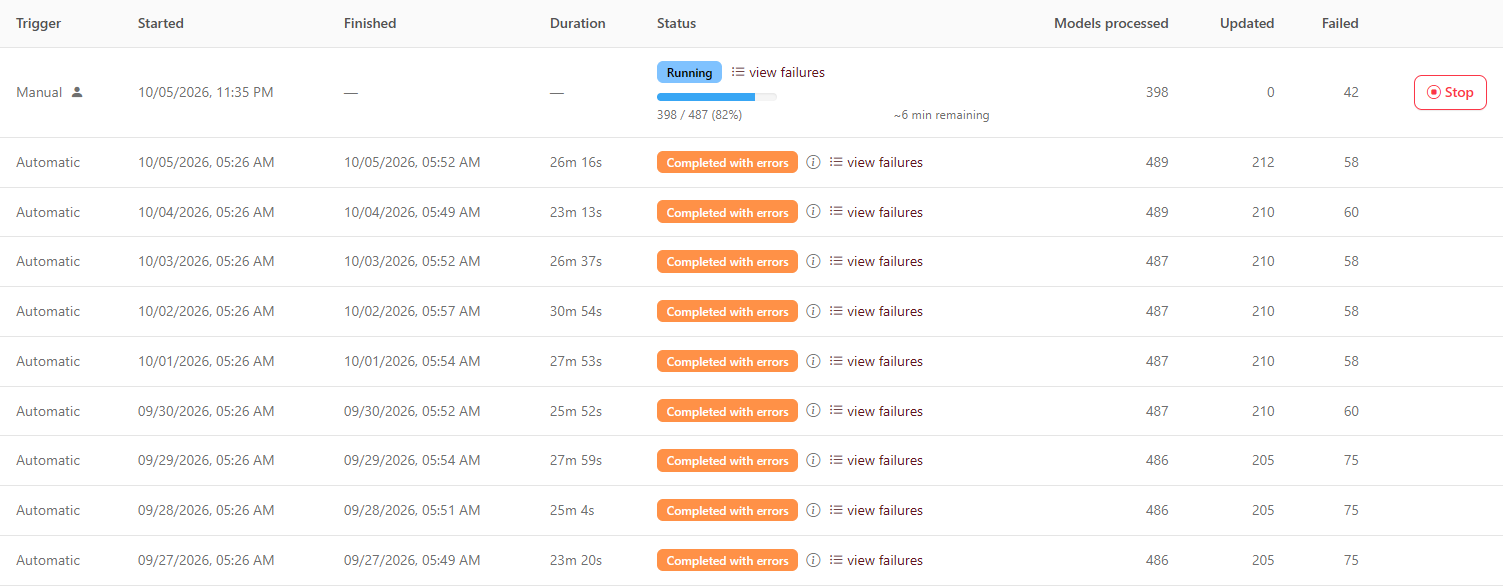View failures for the 09/28/2026 run

click(876, 510)
